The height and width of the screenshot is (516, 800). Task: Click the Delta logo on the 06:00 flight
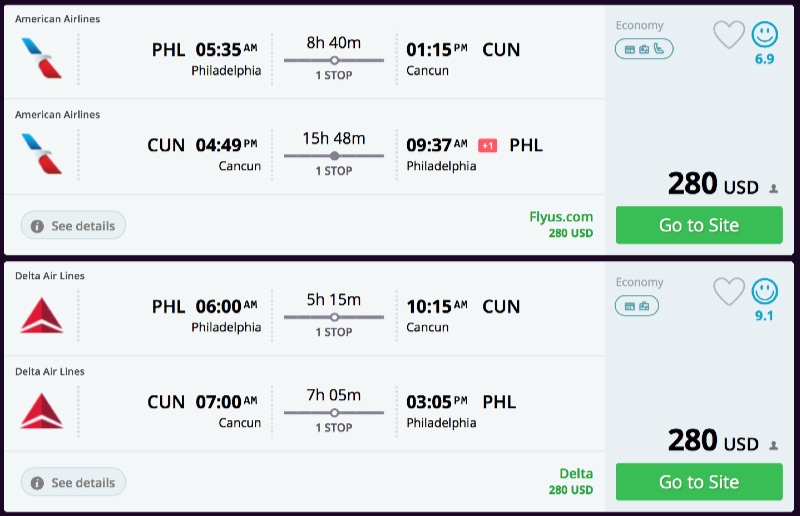click(x=41, y=315)
